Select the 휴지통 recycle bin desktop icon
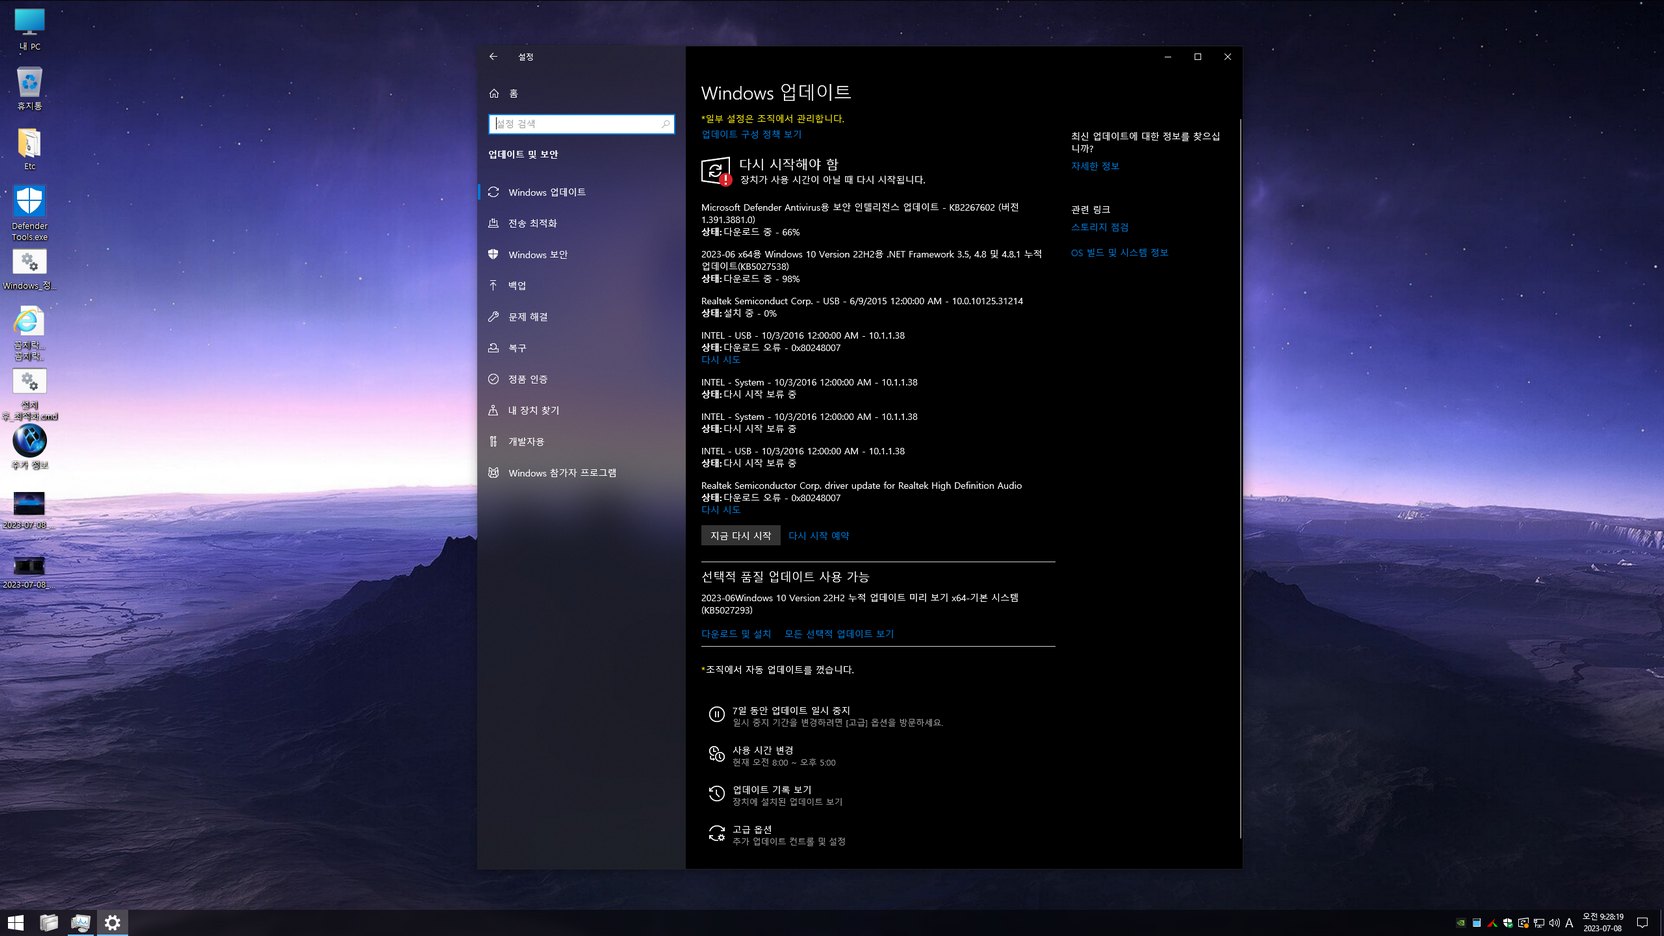This screenshot has width=1664, height=936. coord(29,89)
